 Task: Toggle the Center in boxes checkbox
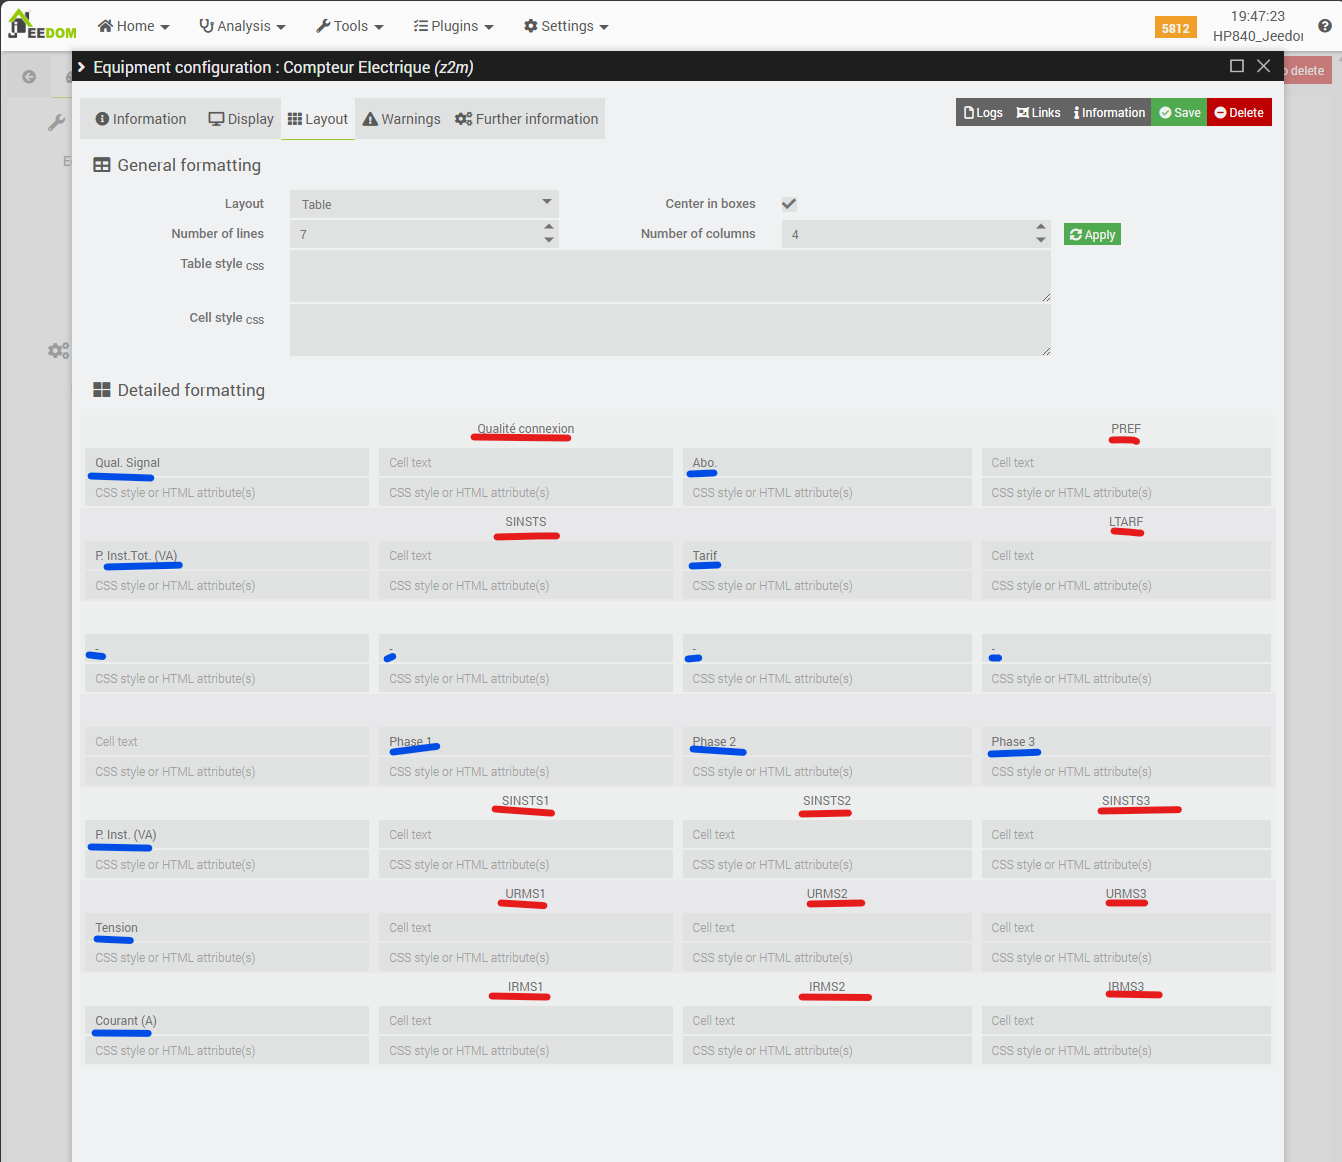(789, 204)
